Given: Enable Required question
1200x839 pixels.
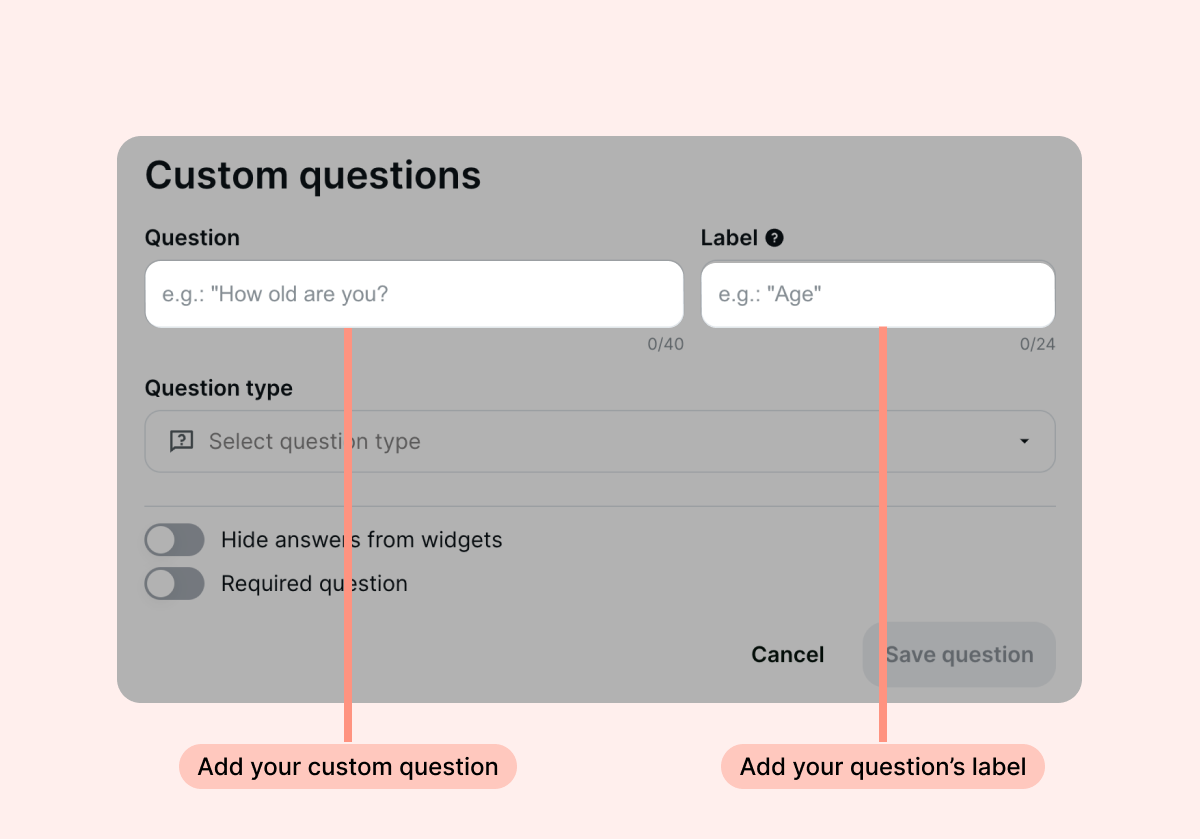Looking at the screenshot, I should (x=174, y=583).
